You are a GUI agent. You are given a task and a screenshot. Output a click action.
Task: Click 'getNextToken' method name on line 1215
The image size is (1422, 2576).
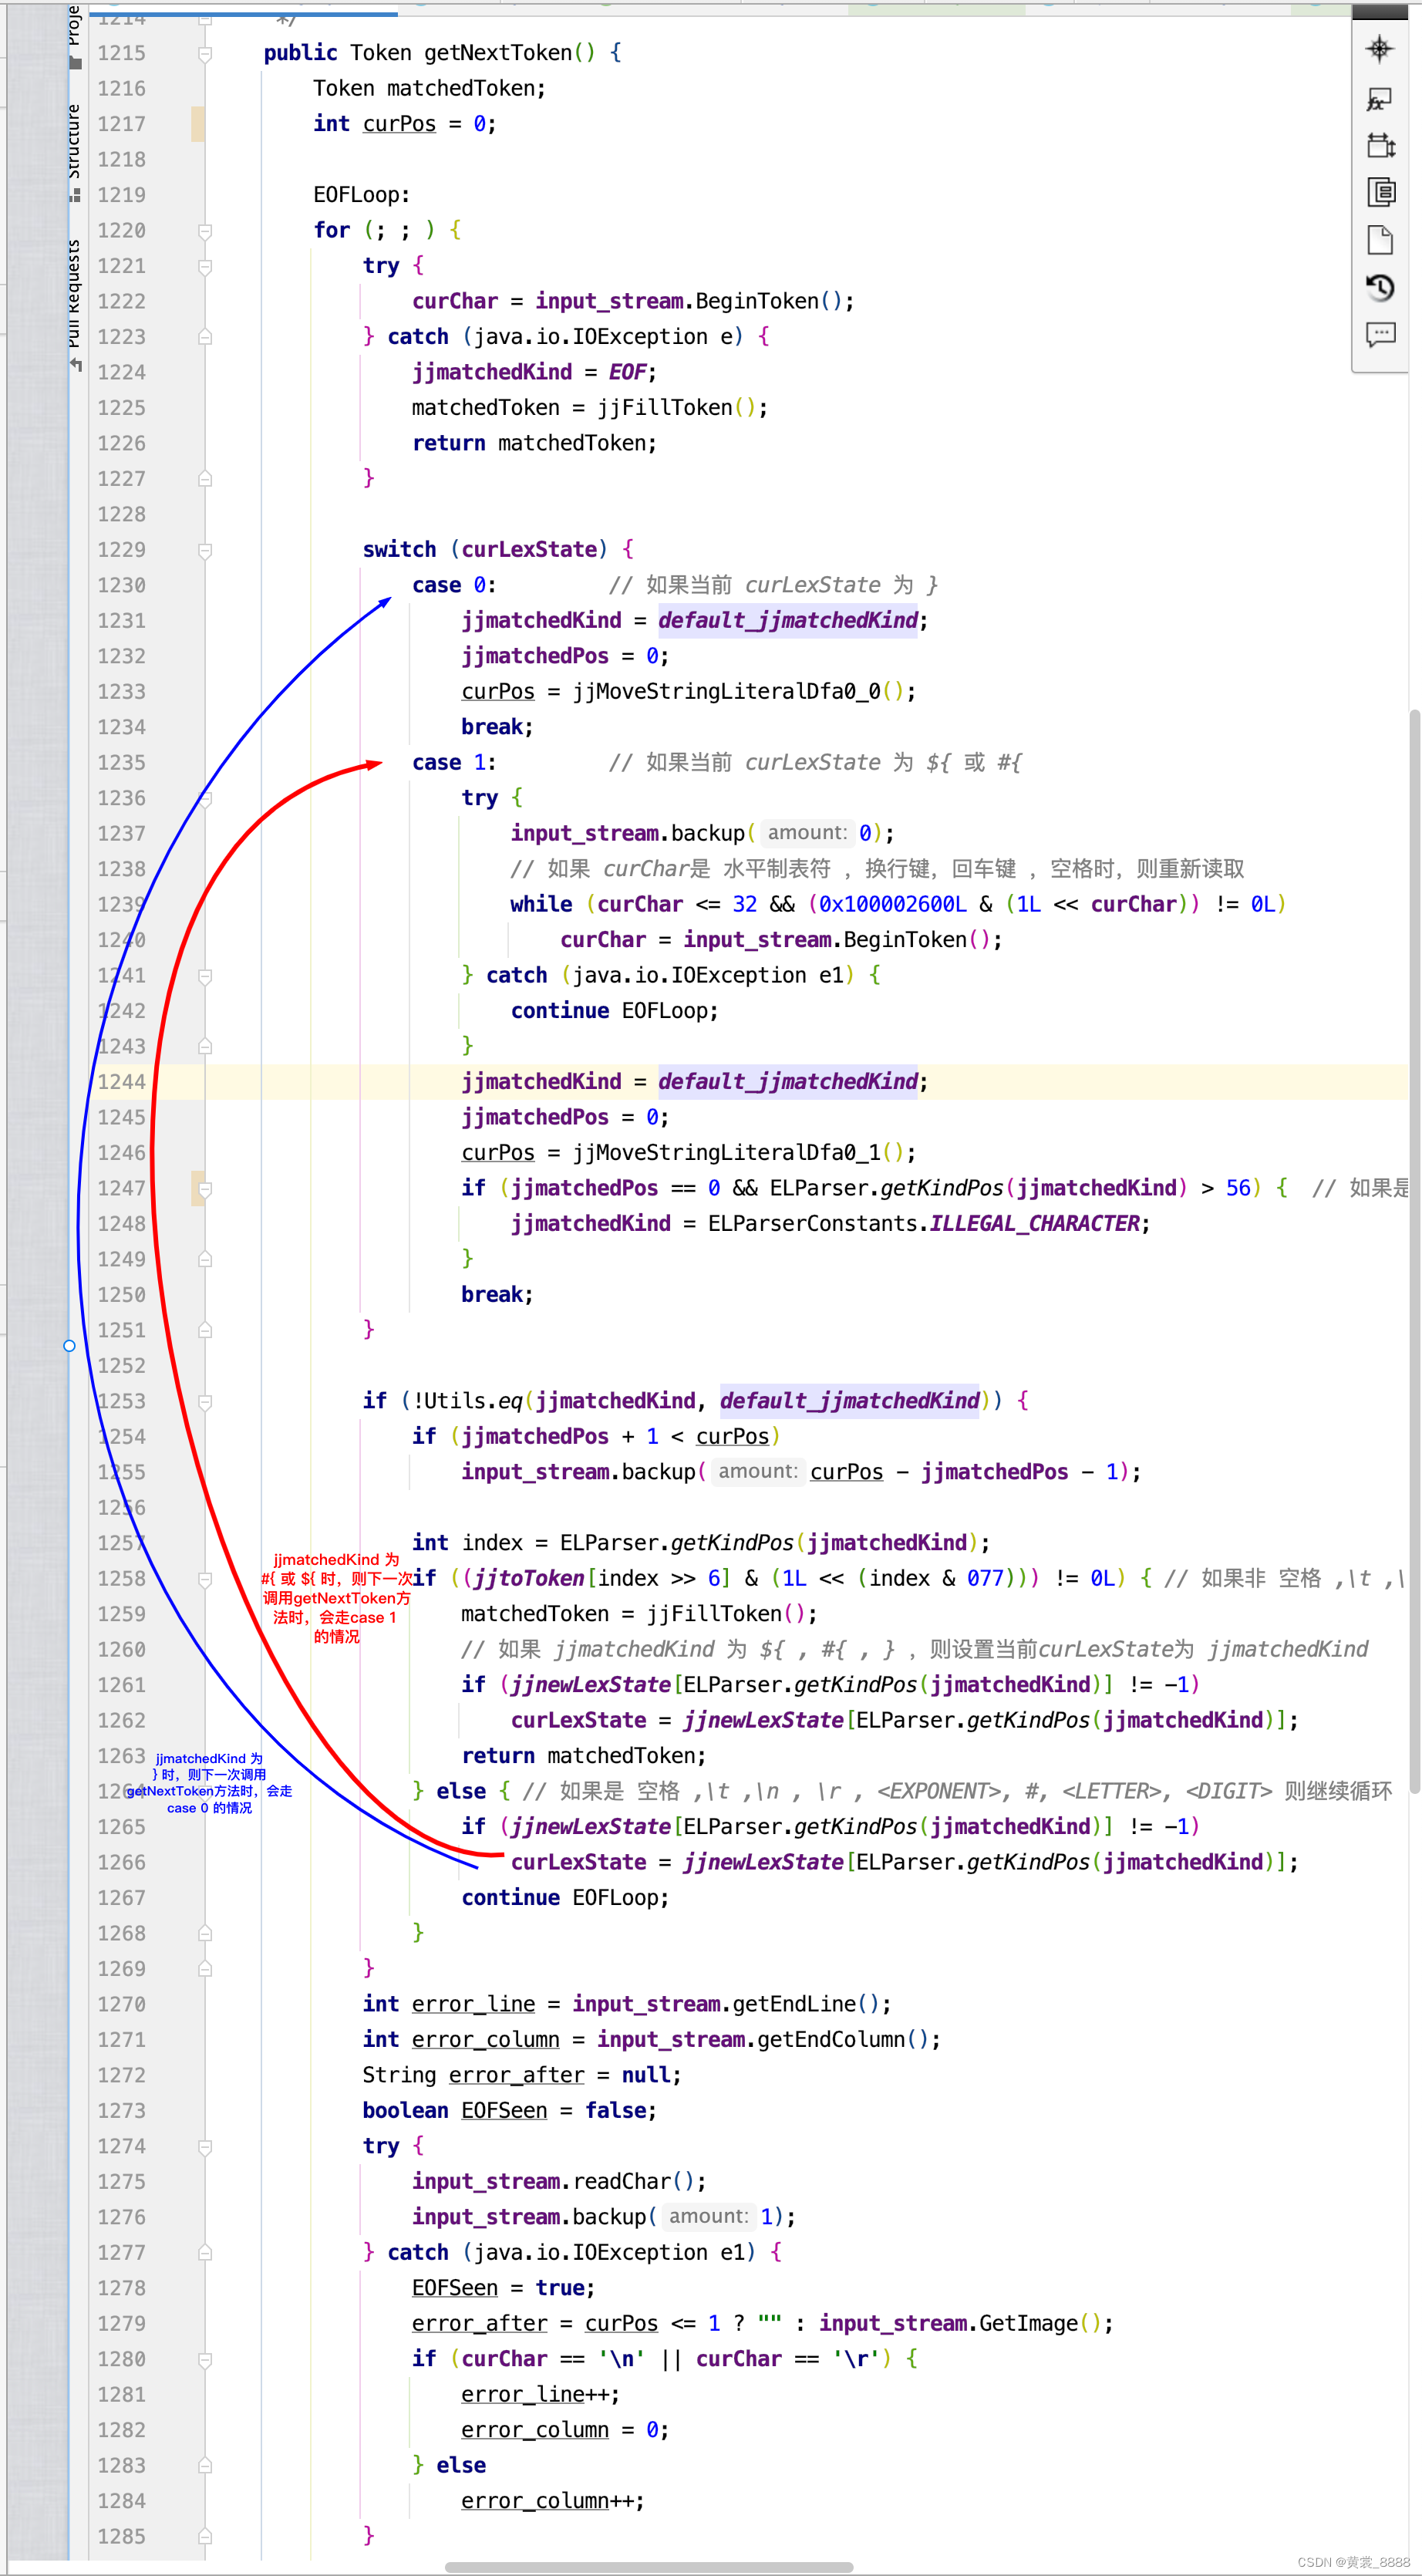pyautogui.click(x=498, y=53)
